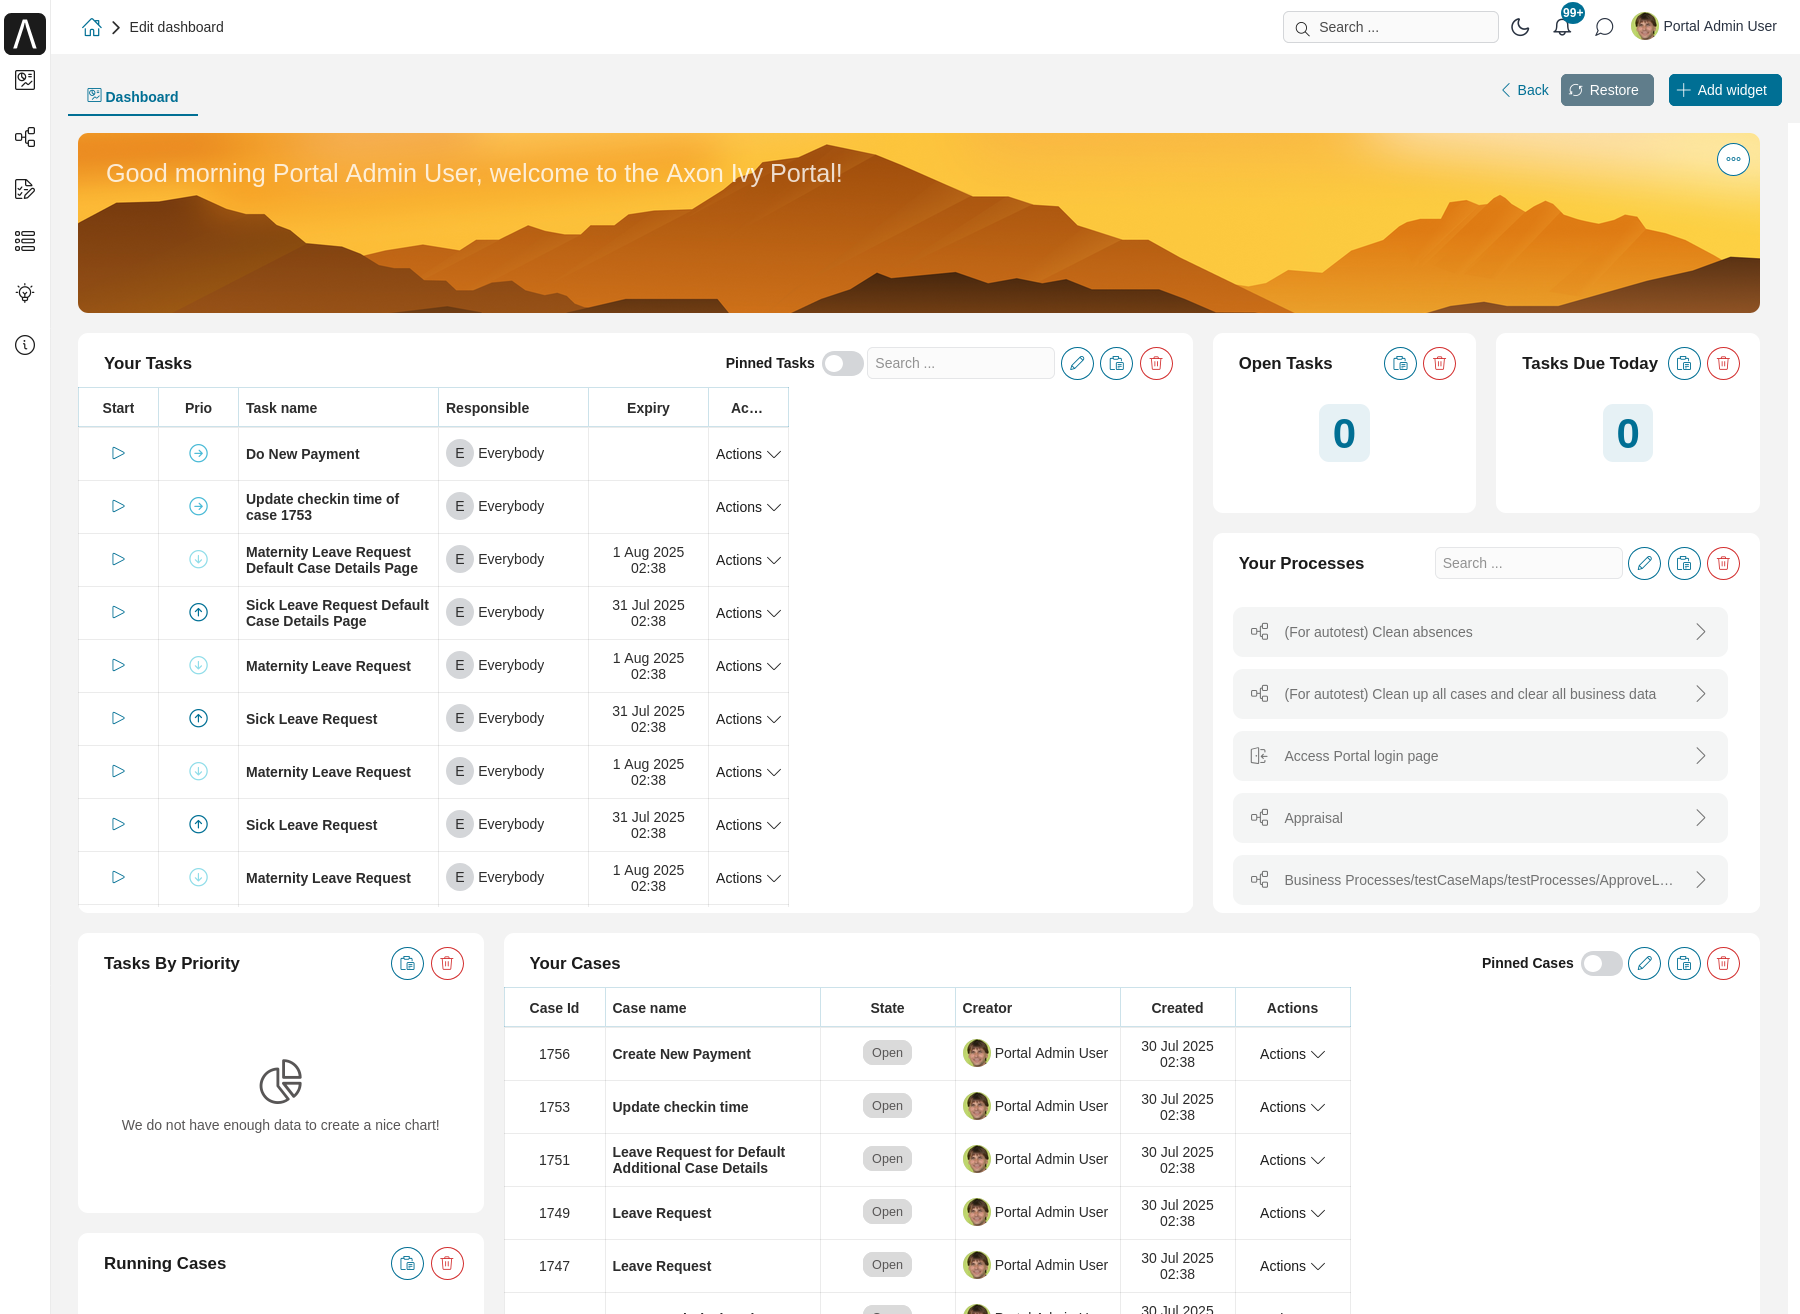Click the info icon at sidebar bottom
This screenshot has width=1800, height=1314.
tap(25, 345)
